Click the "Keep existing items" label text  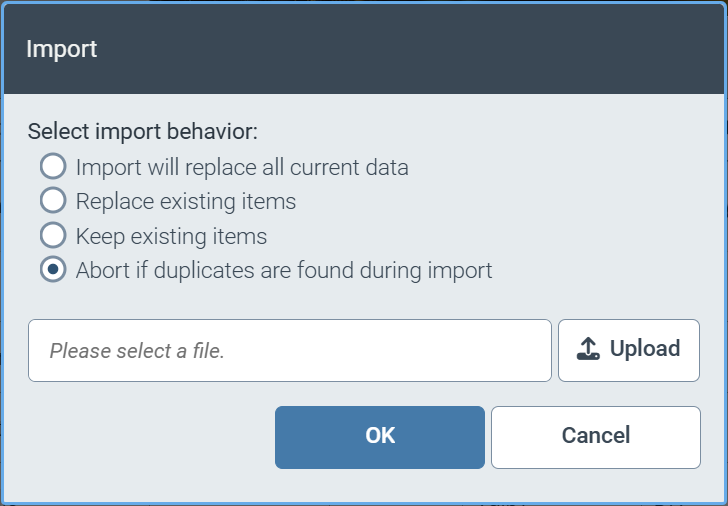point(171,236)
